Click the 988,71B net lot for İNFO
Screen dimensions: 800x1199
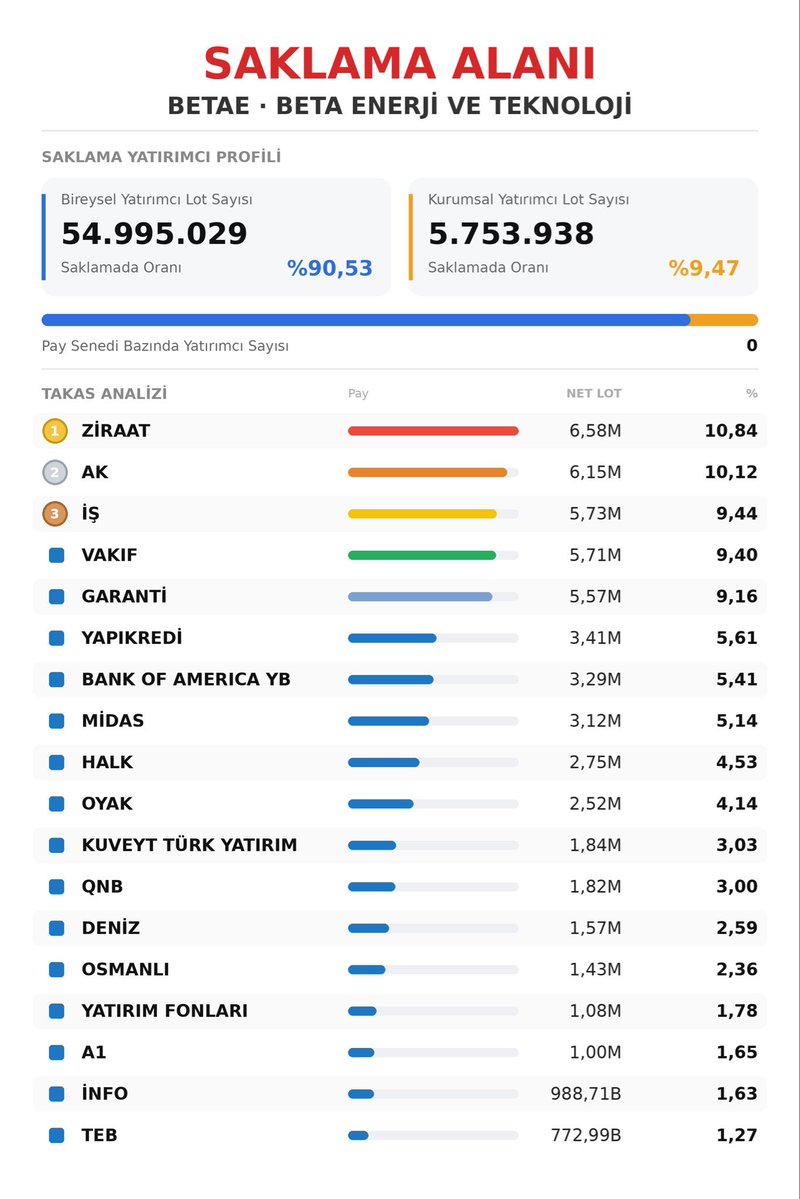tap(586, 1093)
